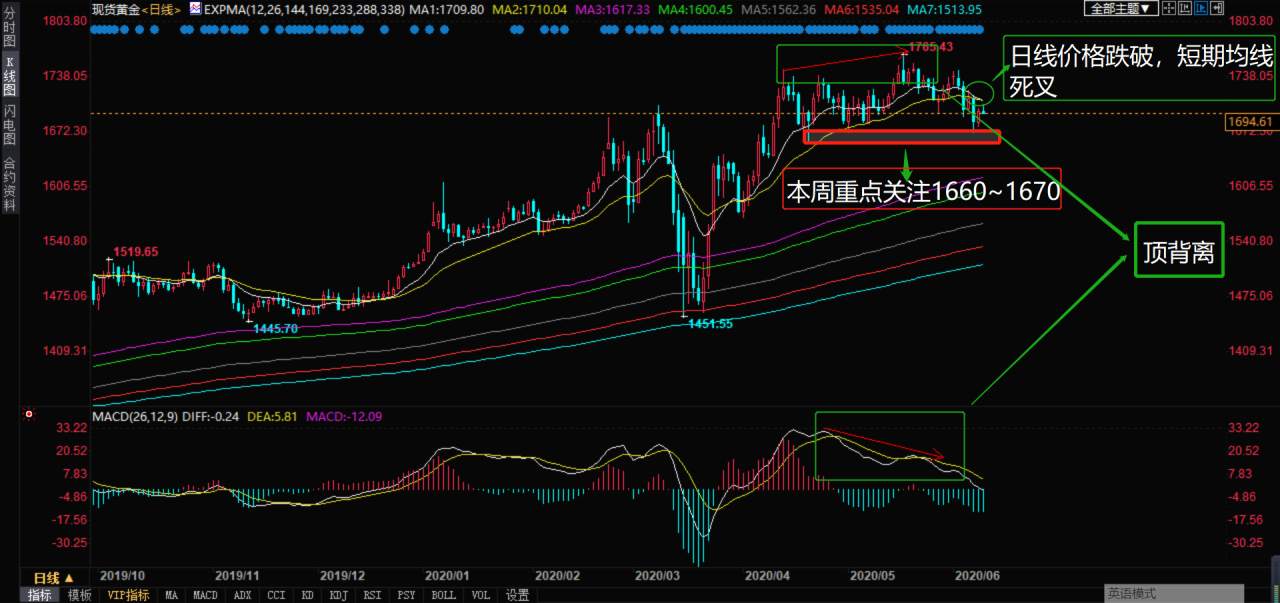Select the 模板 bottom tab
This screenshot has height=603, width=1280.
(x=78, y=595)
